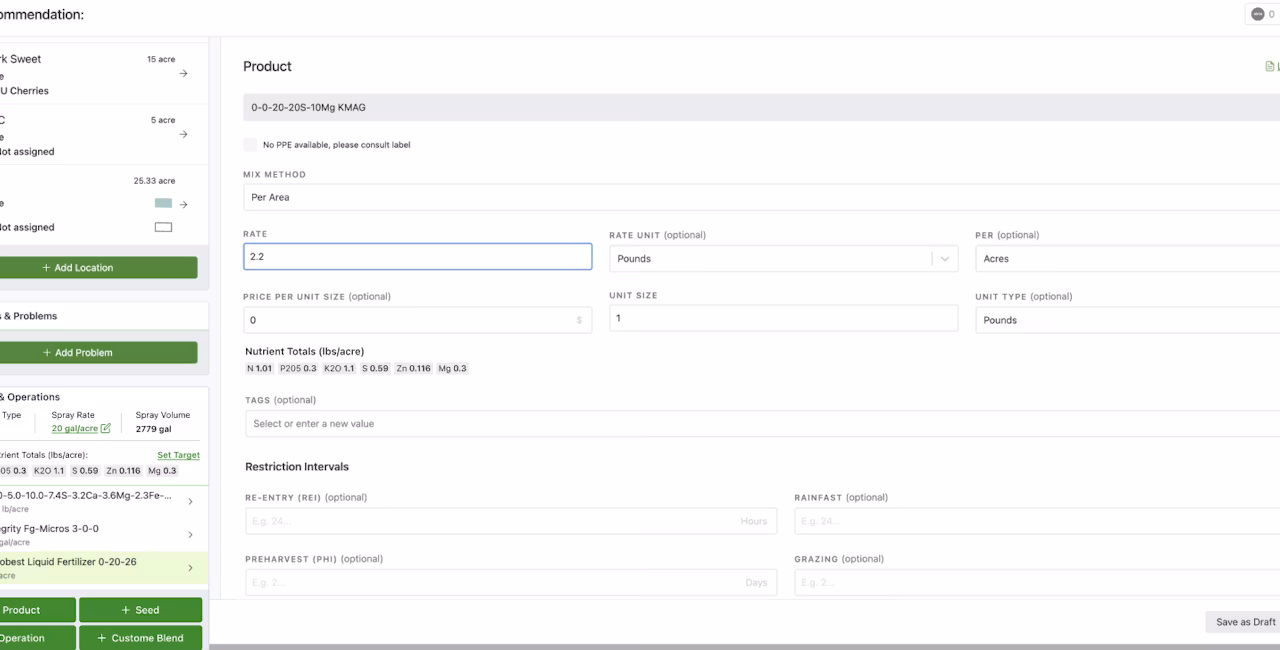Click the + Custome Blend button

coord(140,638)
